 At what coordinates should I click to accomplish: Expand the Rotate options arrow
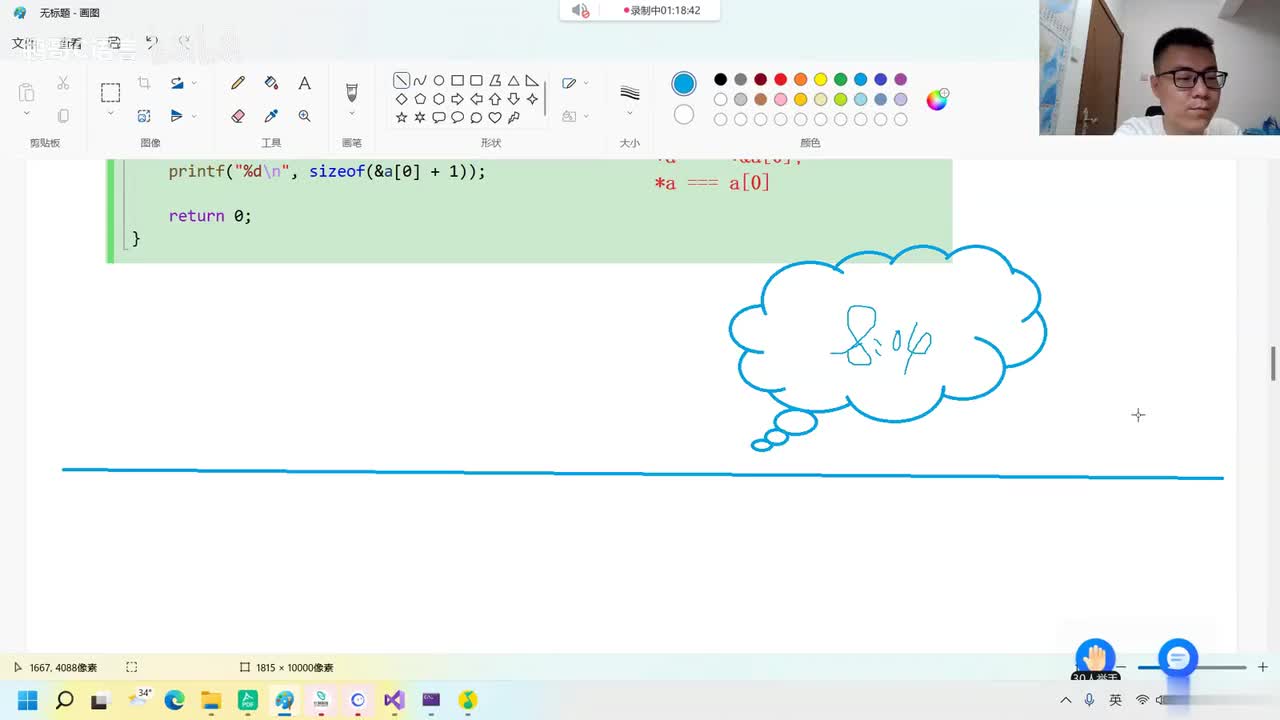point(194,83)
